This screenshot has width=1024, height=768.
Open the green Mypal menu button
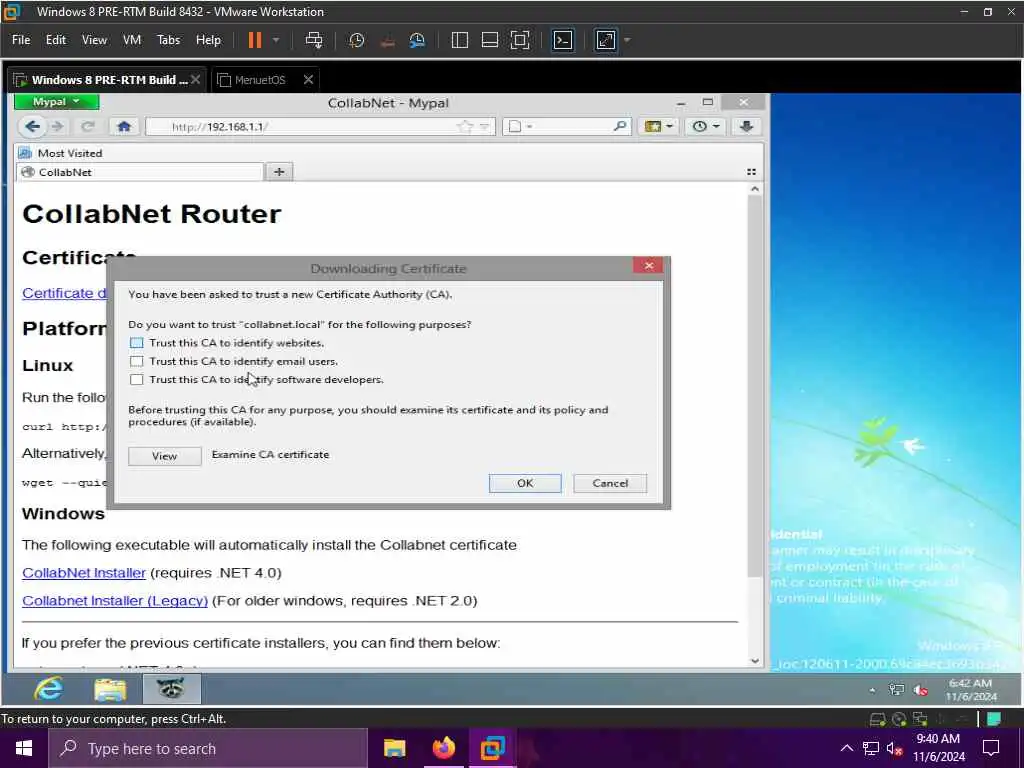(x=56, y=102)
